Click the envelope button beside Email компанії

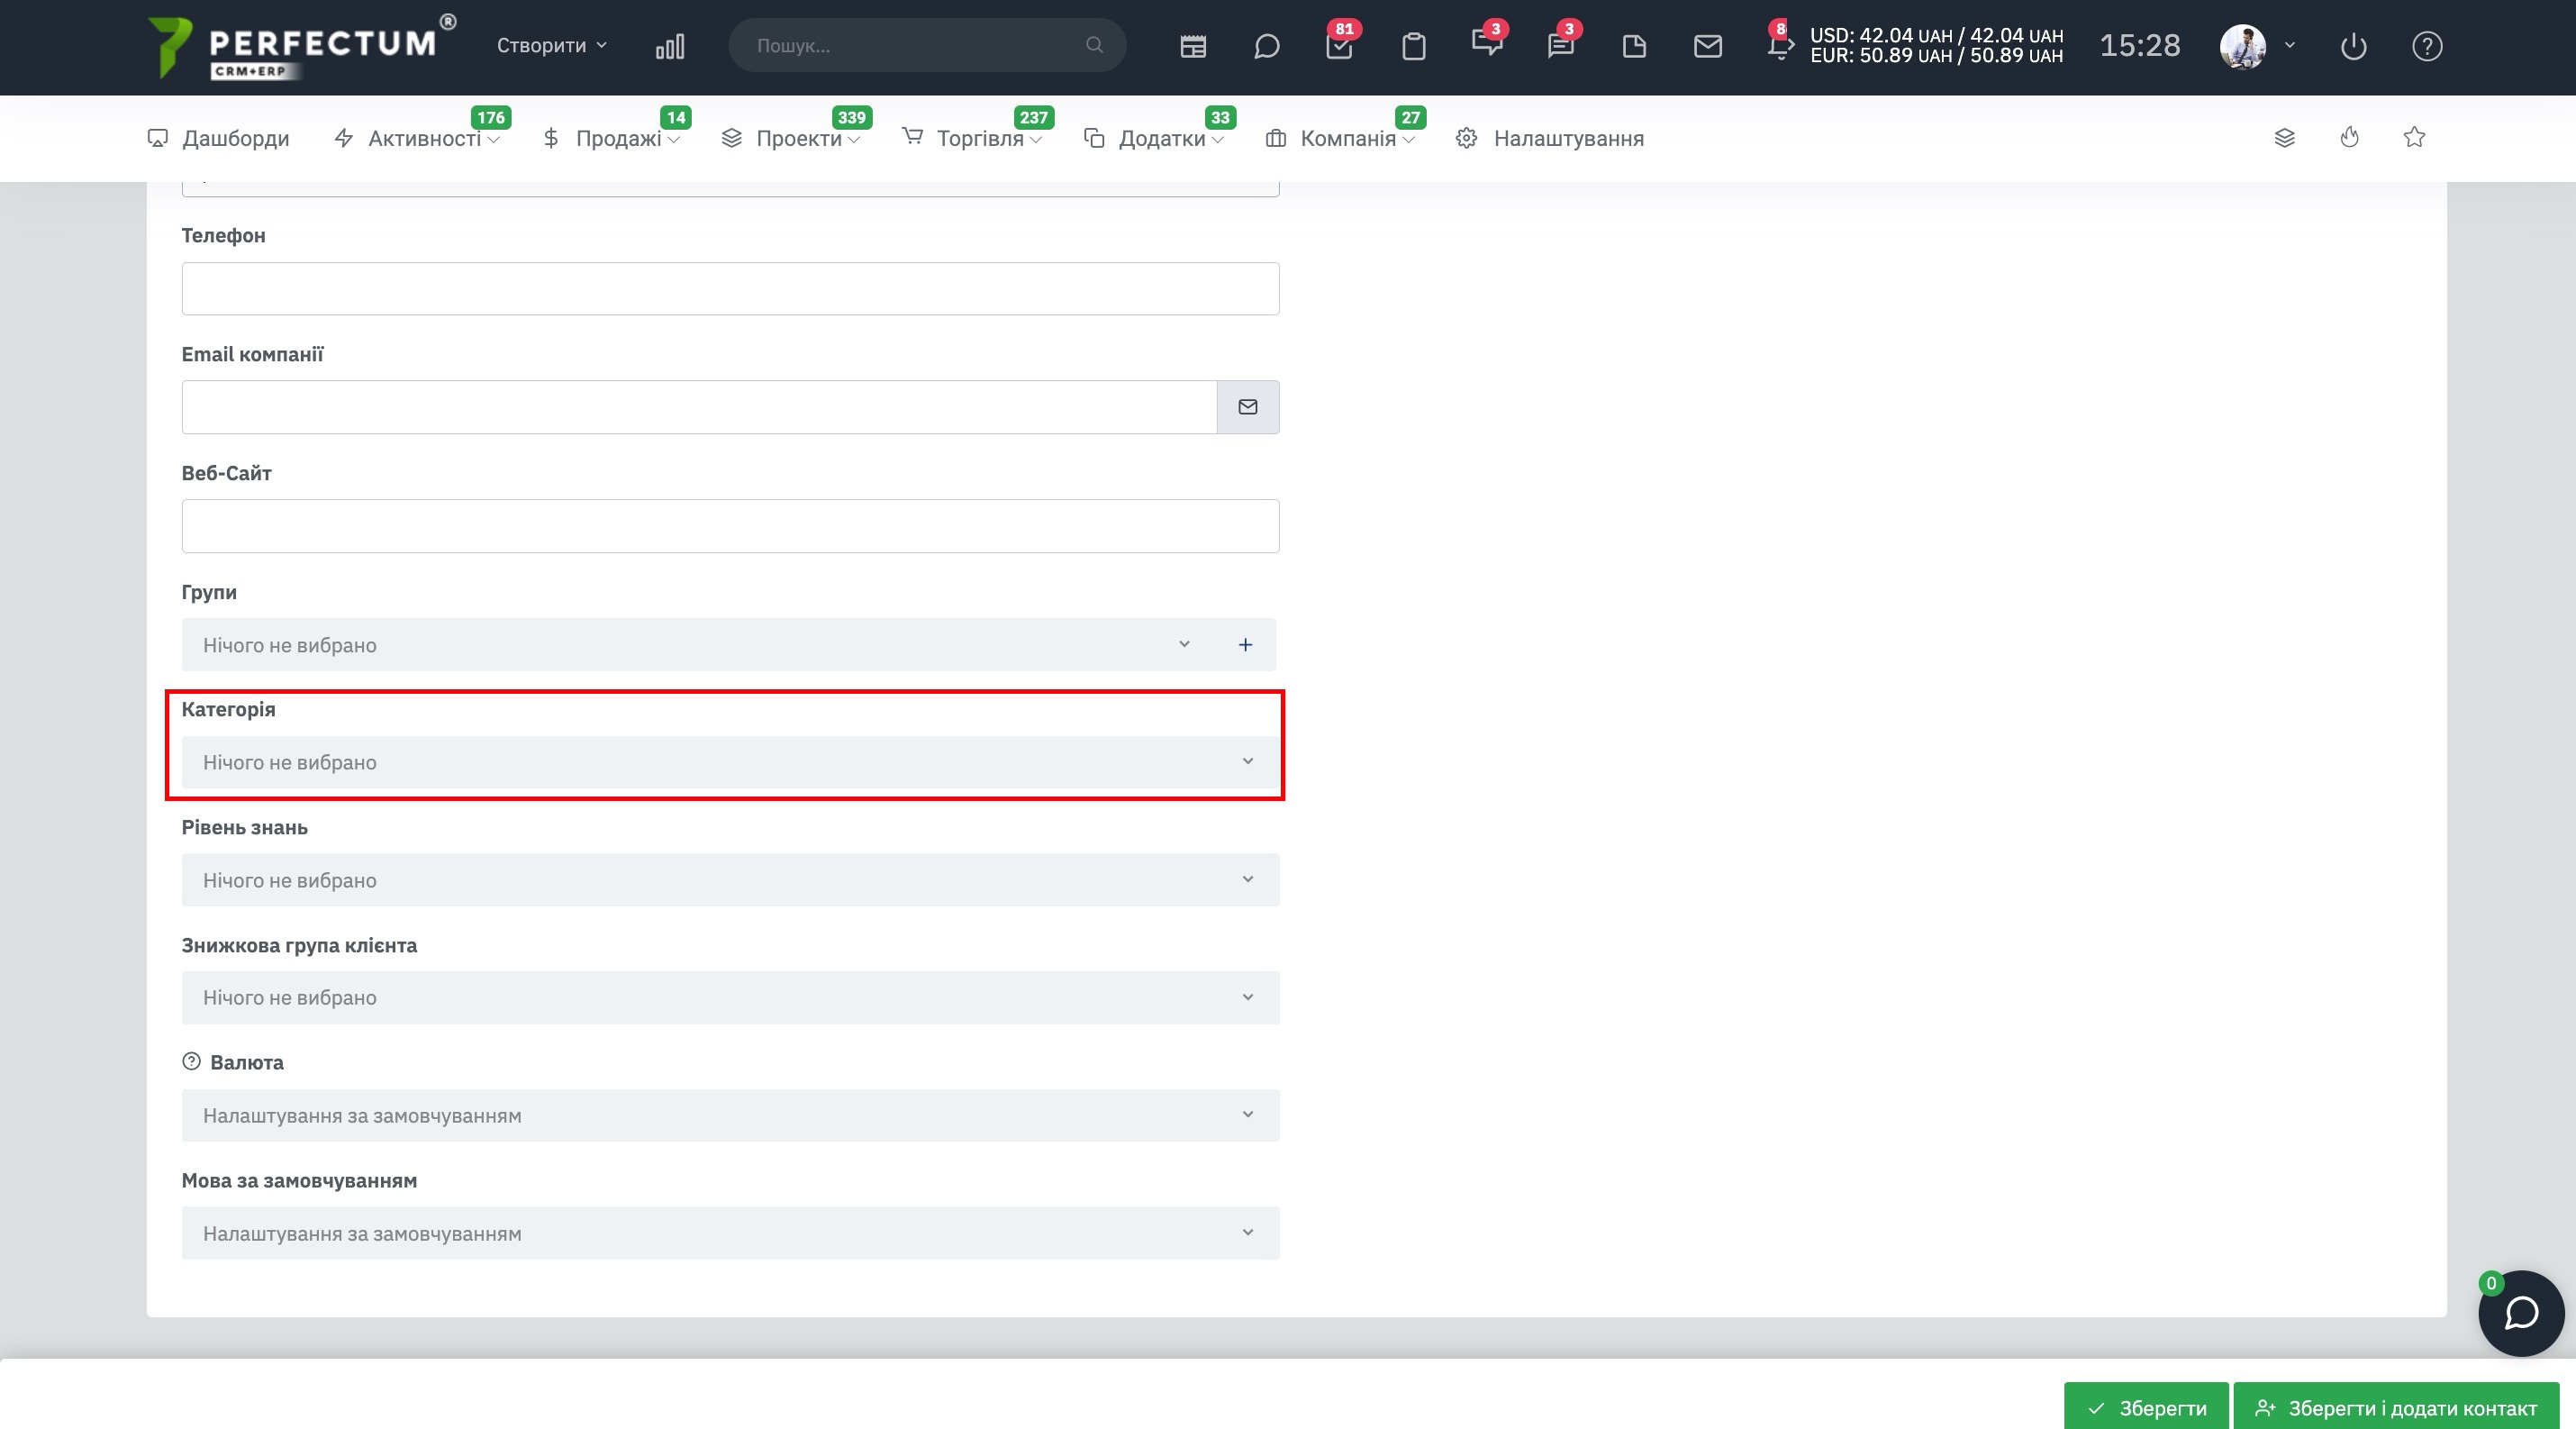pos(1248,407)
